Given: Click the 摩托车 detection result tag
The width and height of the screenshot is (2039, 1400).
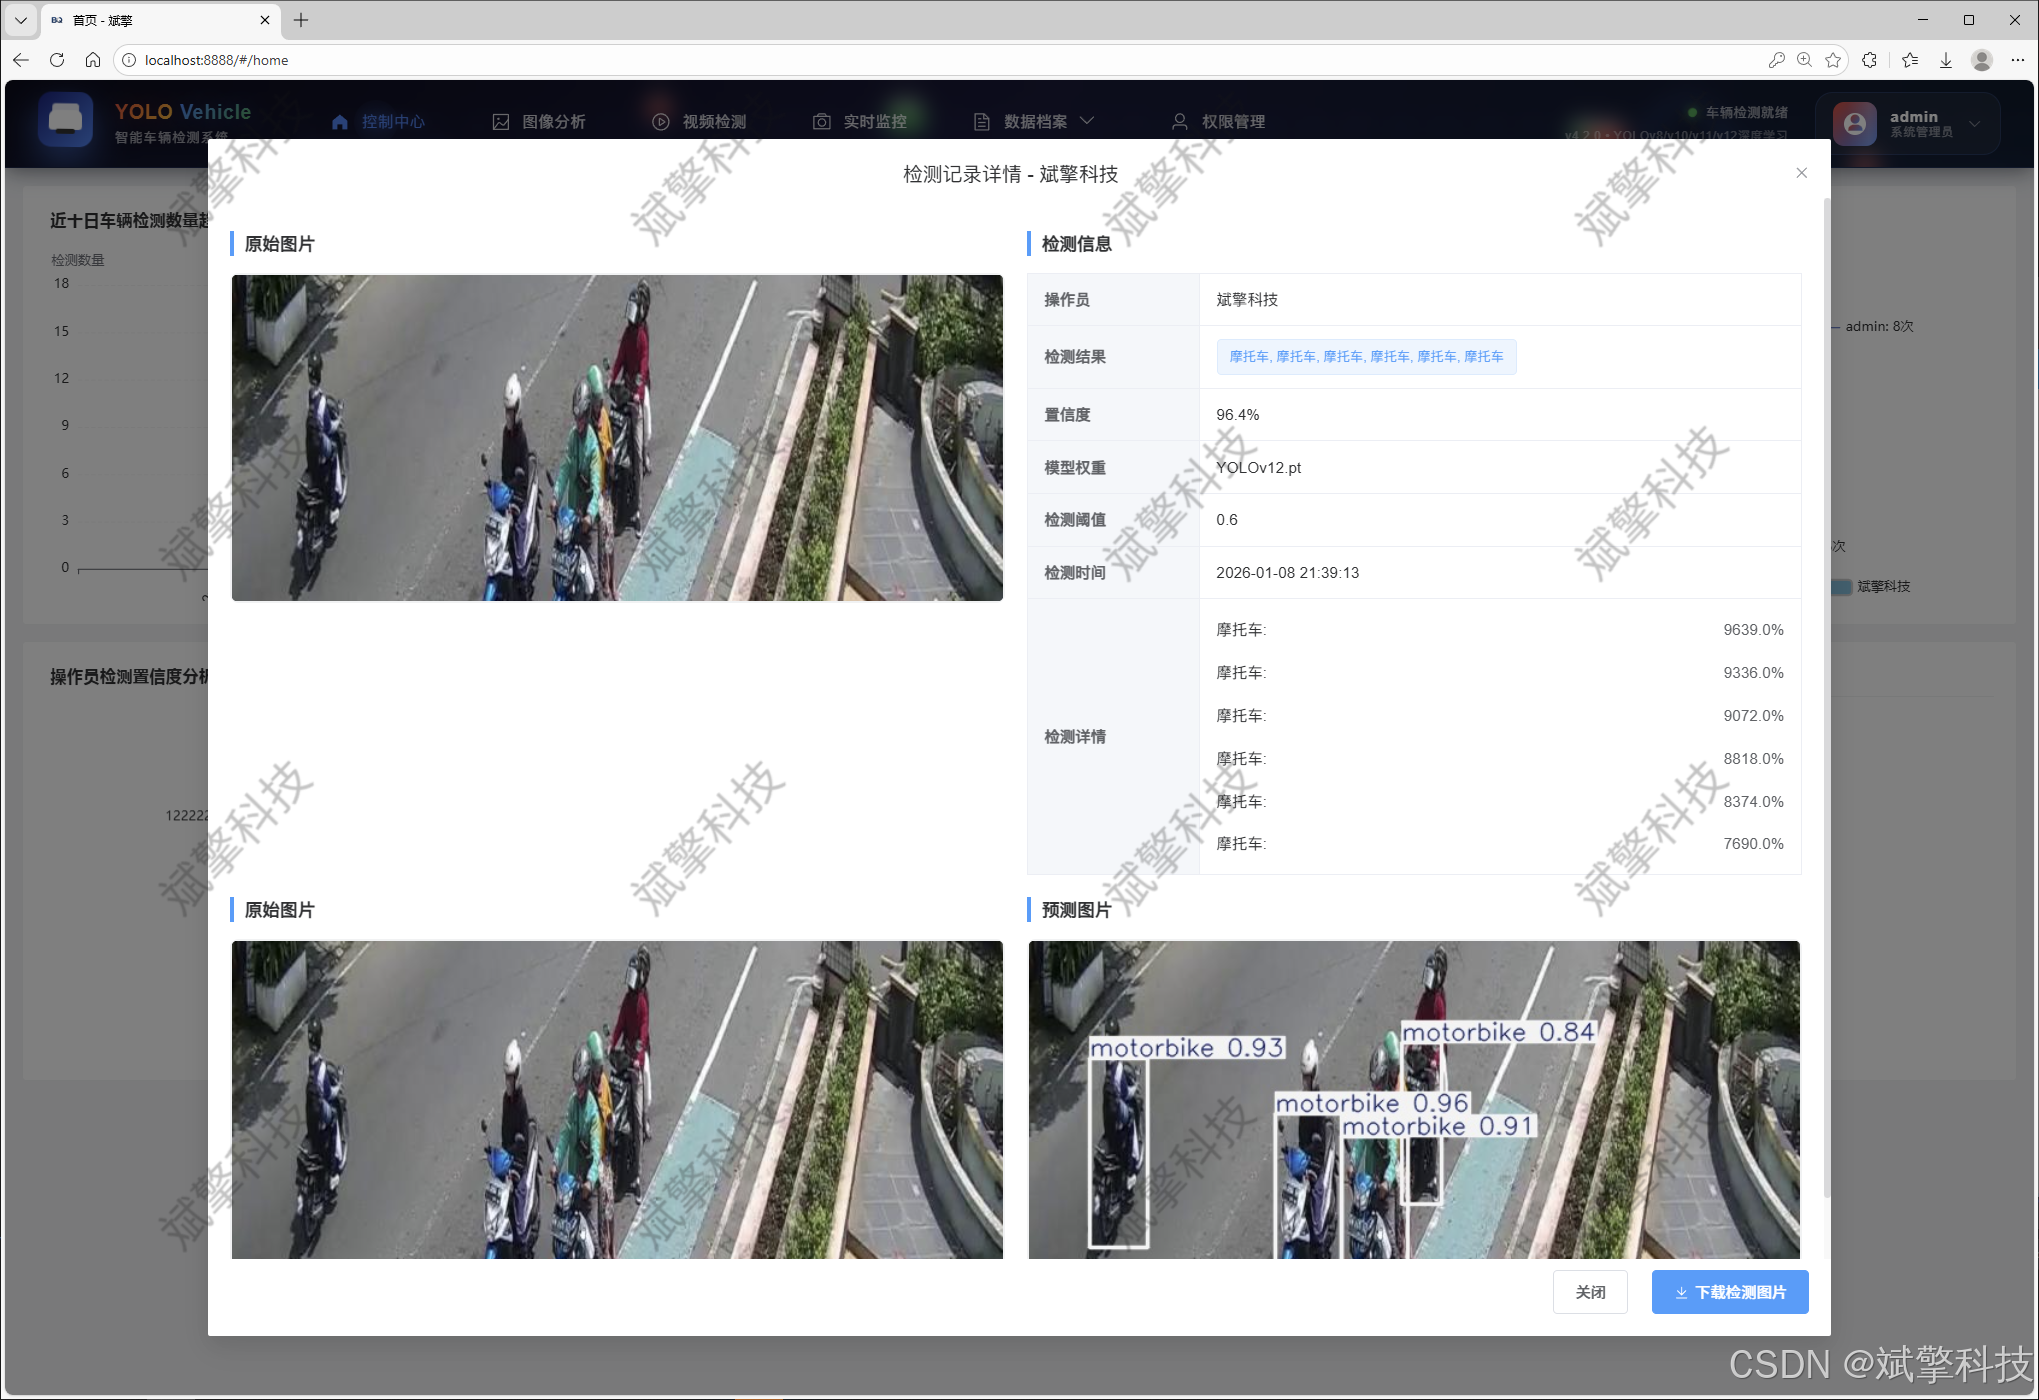Looking at the screenshot, I should (1365, 357).
